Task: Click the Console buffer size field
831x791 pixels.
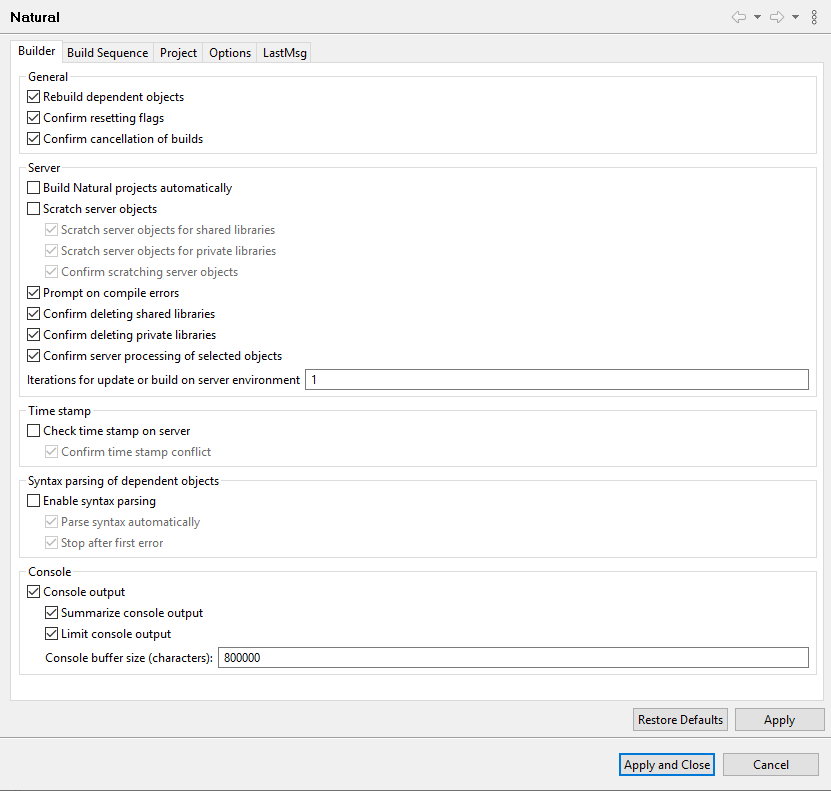Action: (x=512, y=657)
